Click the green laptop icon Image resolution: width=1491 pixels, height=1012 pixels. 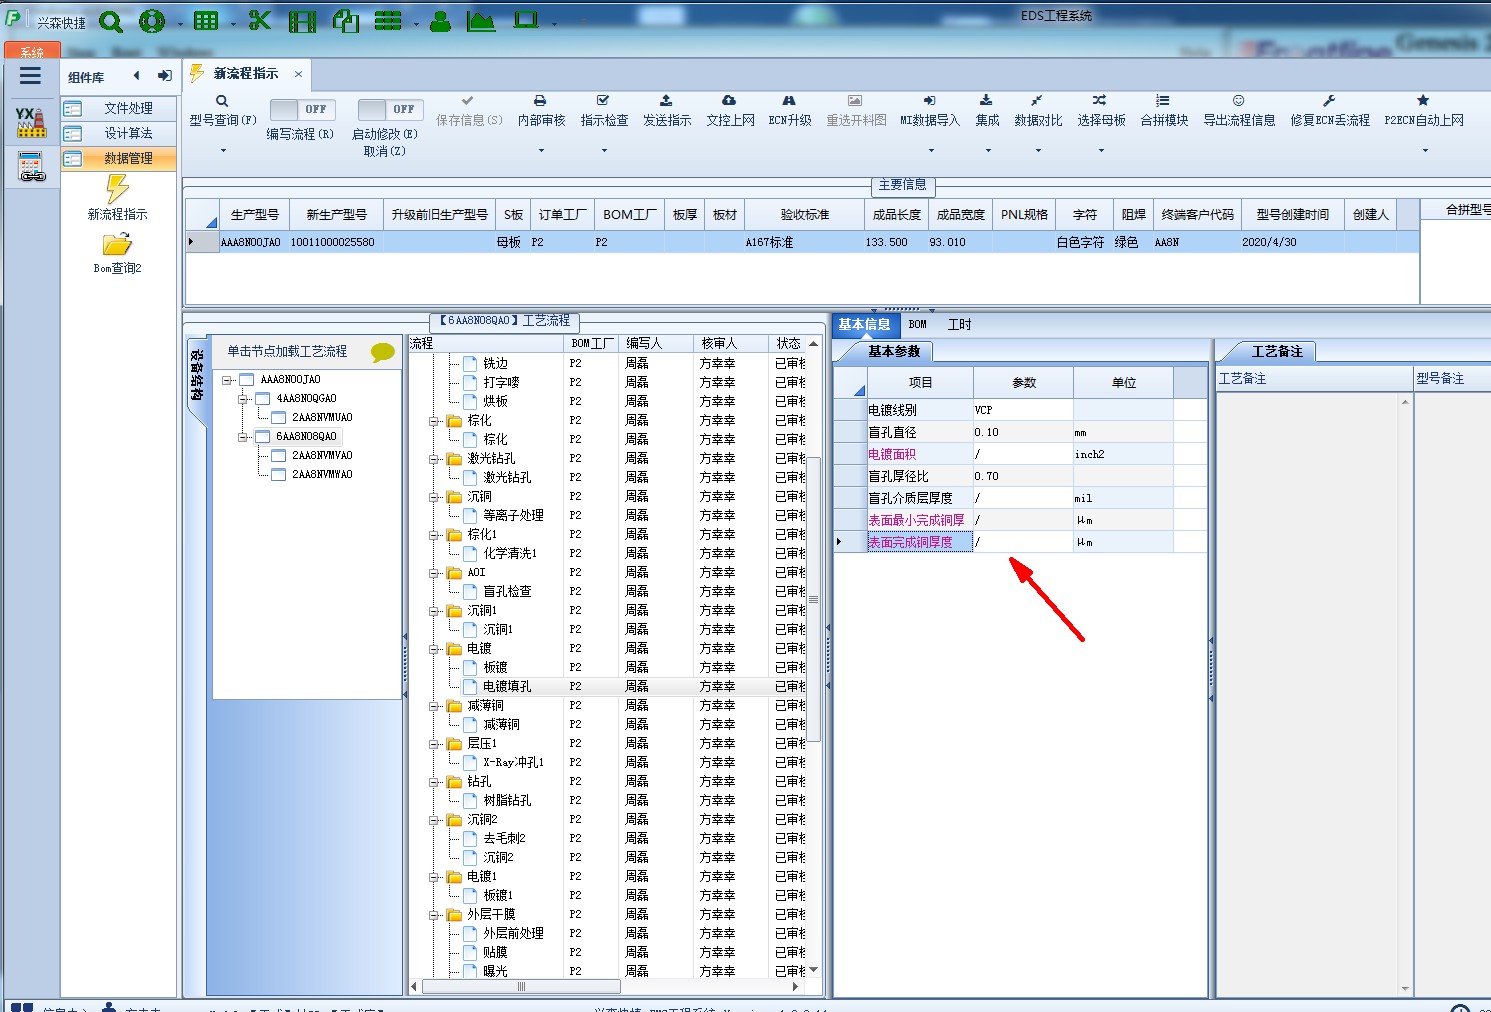click(526, 21)
